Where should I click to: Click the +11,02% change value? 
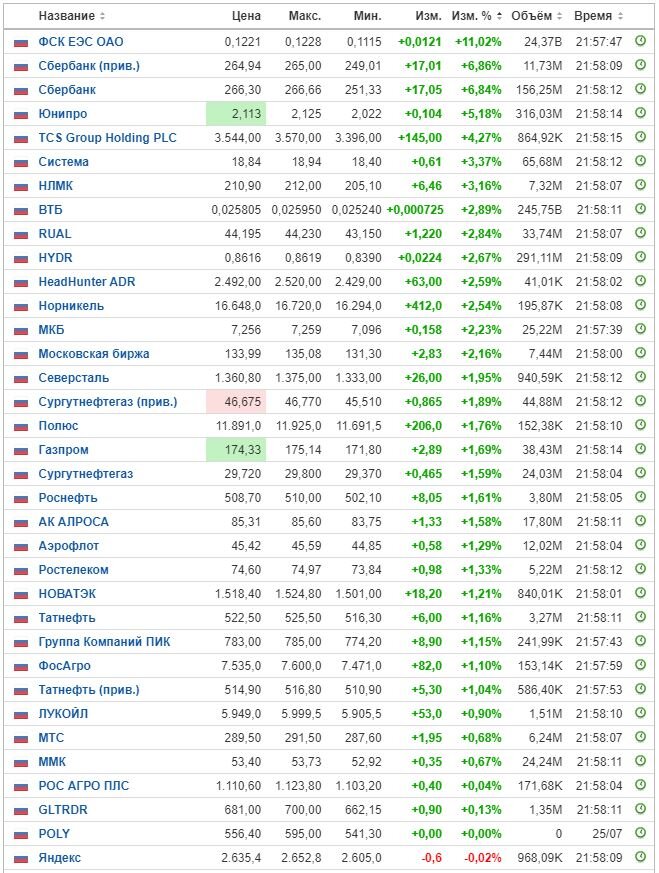point(478,42)
